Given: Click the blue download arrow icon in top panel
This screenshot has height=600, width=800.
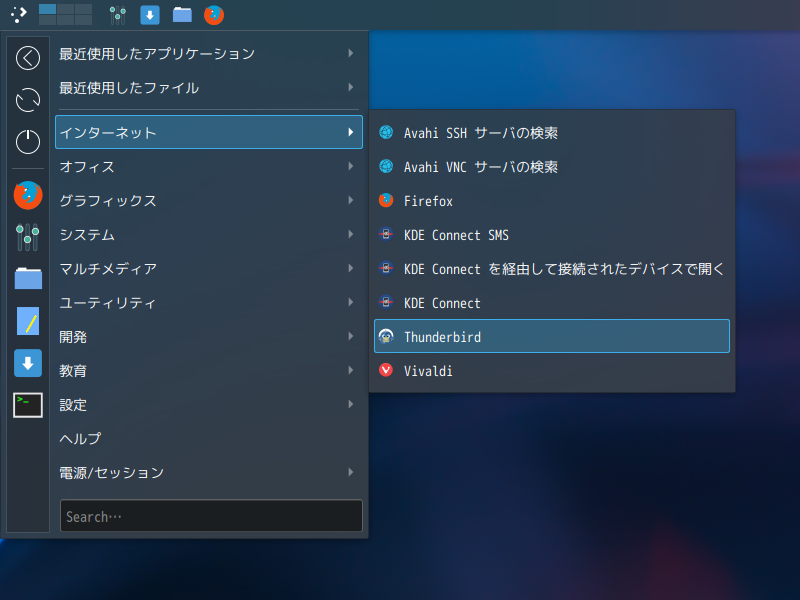Looking at the screenshot, I should coord(150,15).
